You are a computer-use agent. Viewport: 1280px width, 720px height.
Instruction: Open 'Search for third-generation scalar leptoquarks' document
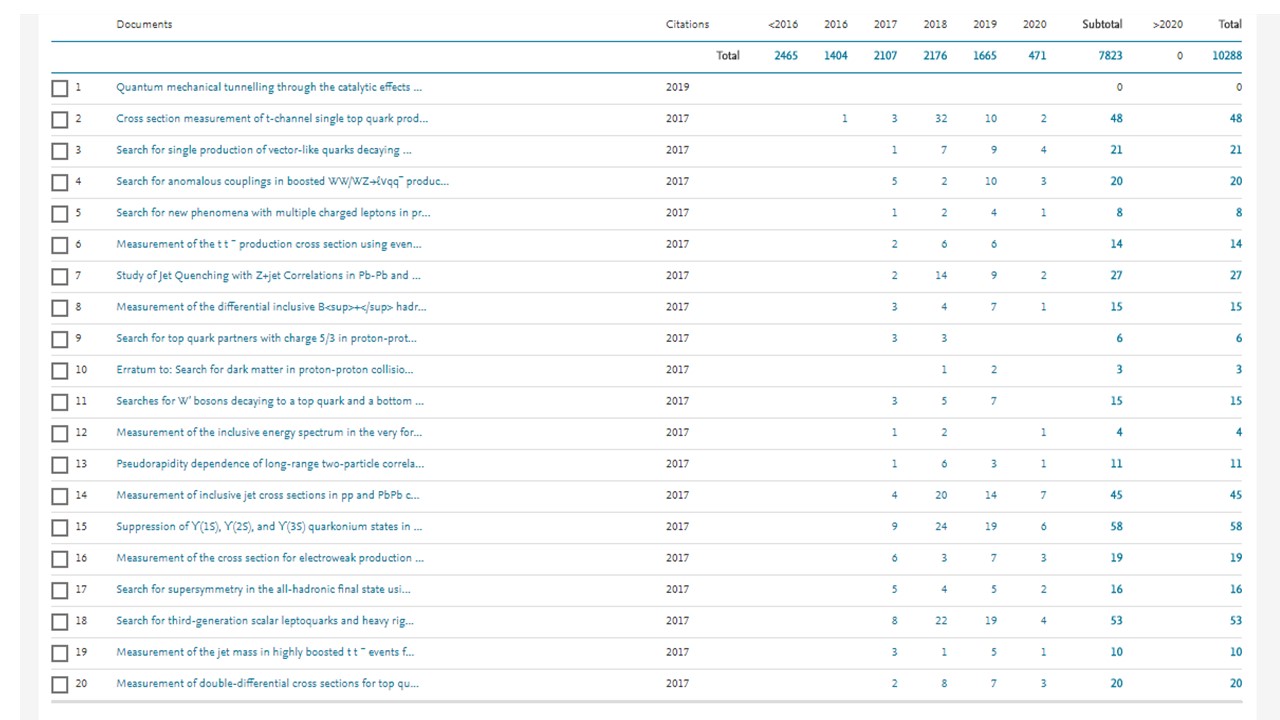265,620
